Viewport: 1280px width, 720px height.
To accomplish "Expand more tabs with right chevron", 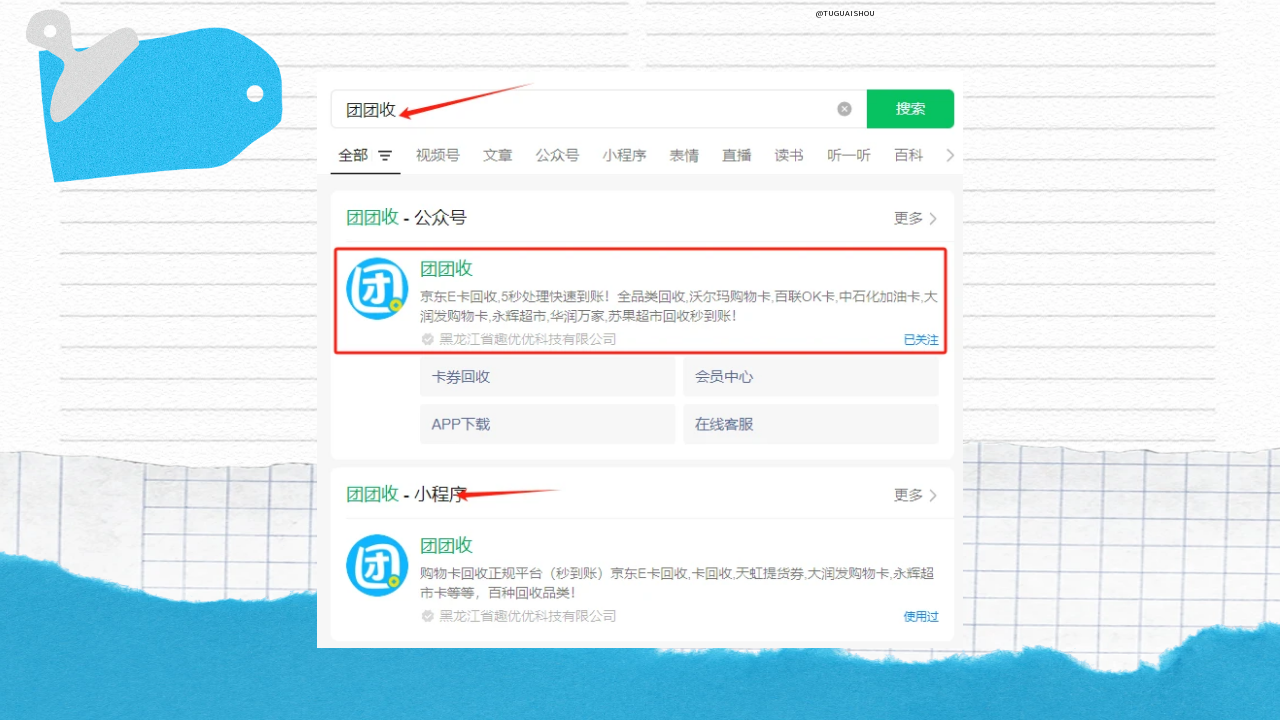I will [950, 156].
